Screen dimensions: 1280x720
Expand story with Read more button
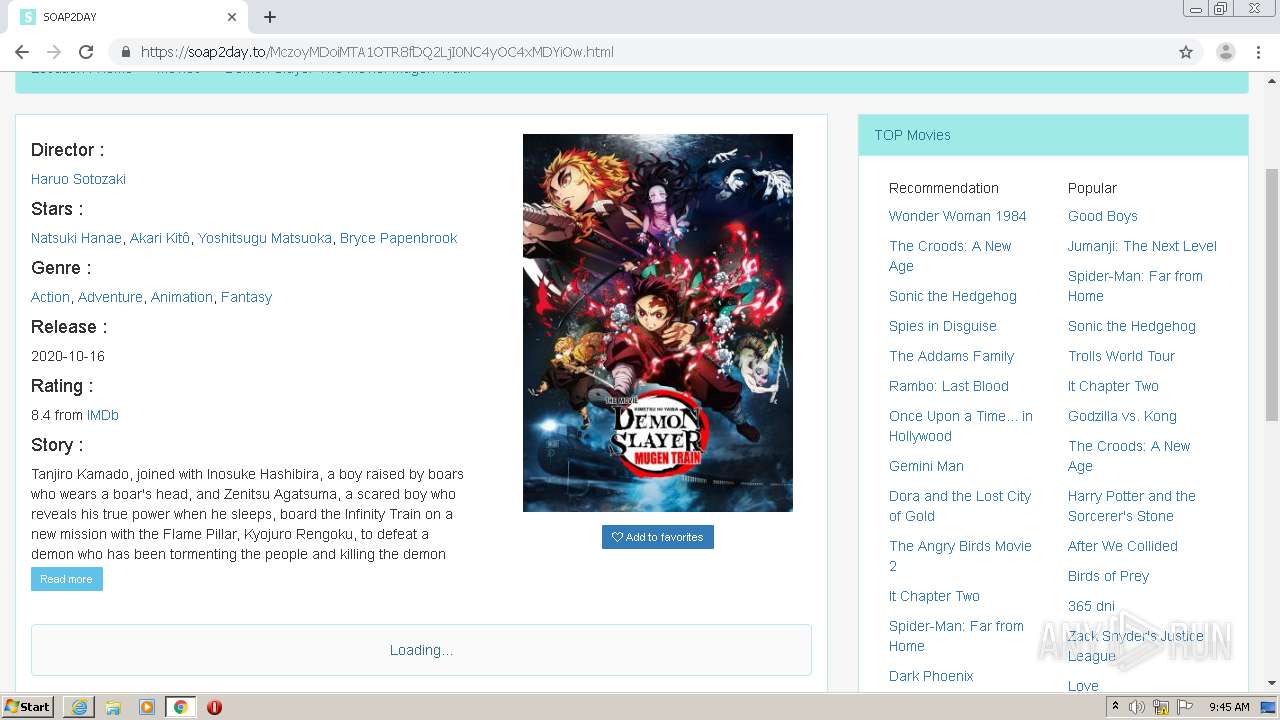(66, 579)
